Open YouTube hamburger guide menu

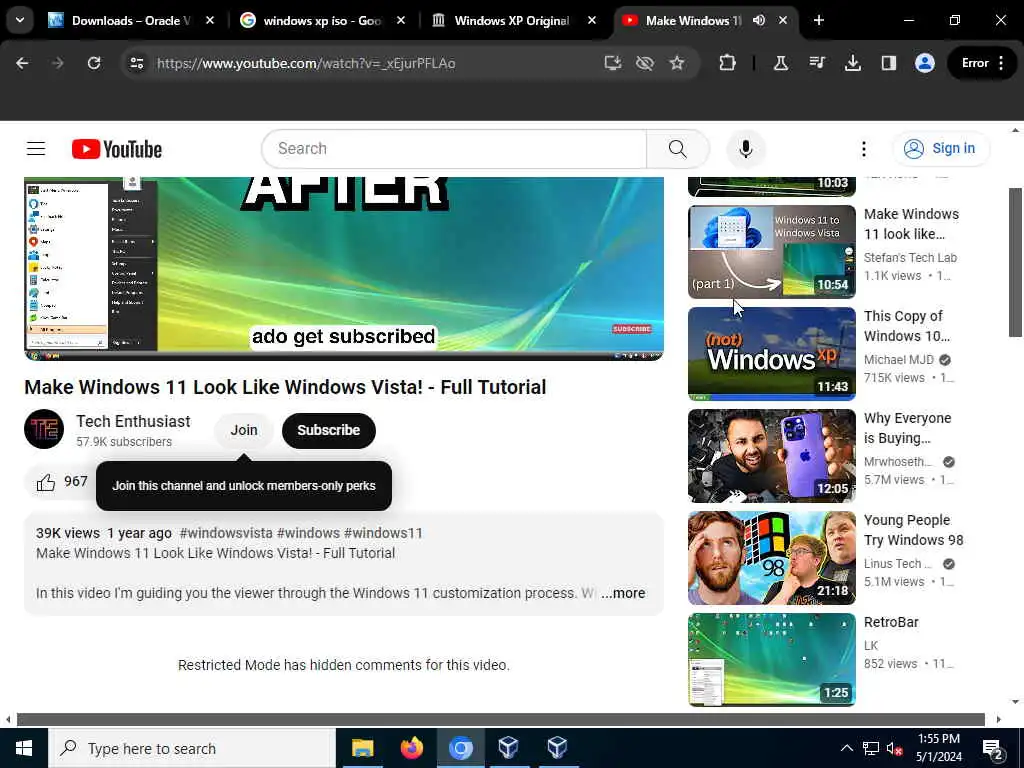(x=36, y=149)
